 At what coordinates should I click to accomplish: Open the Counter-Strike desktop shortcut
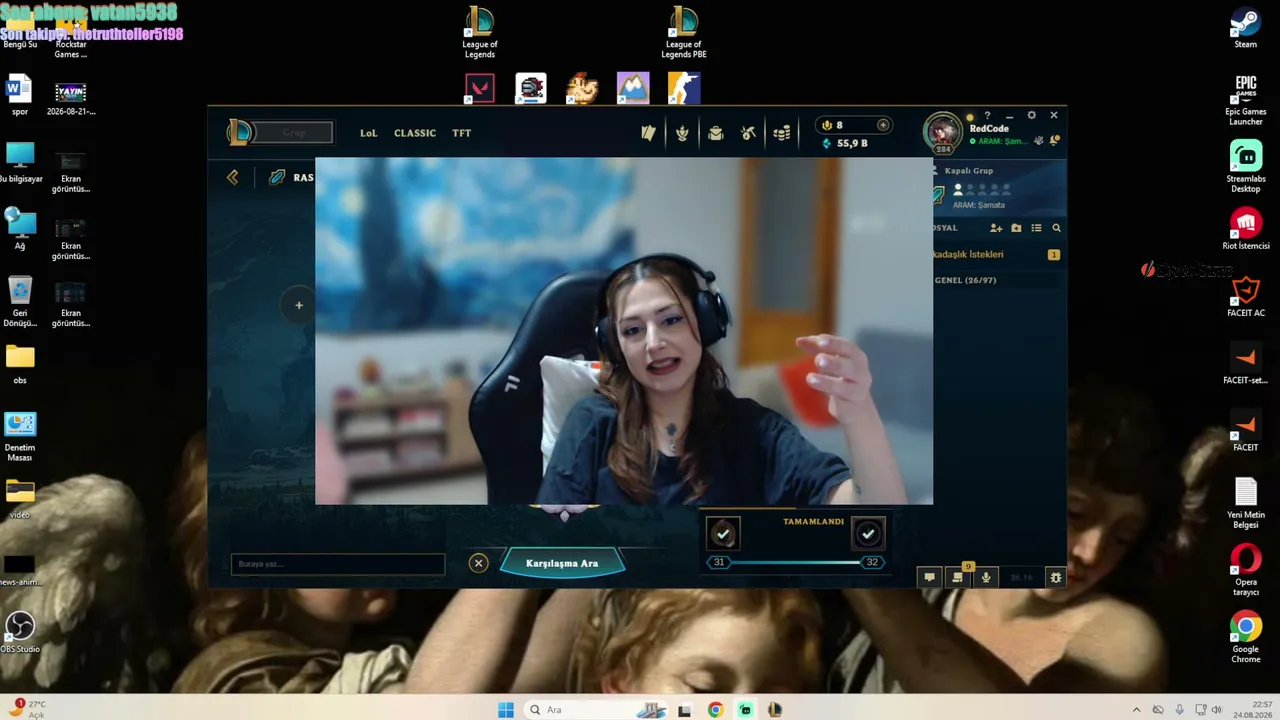click(684, 89)
